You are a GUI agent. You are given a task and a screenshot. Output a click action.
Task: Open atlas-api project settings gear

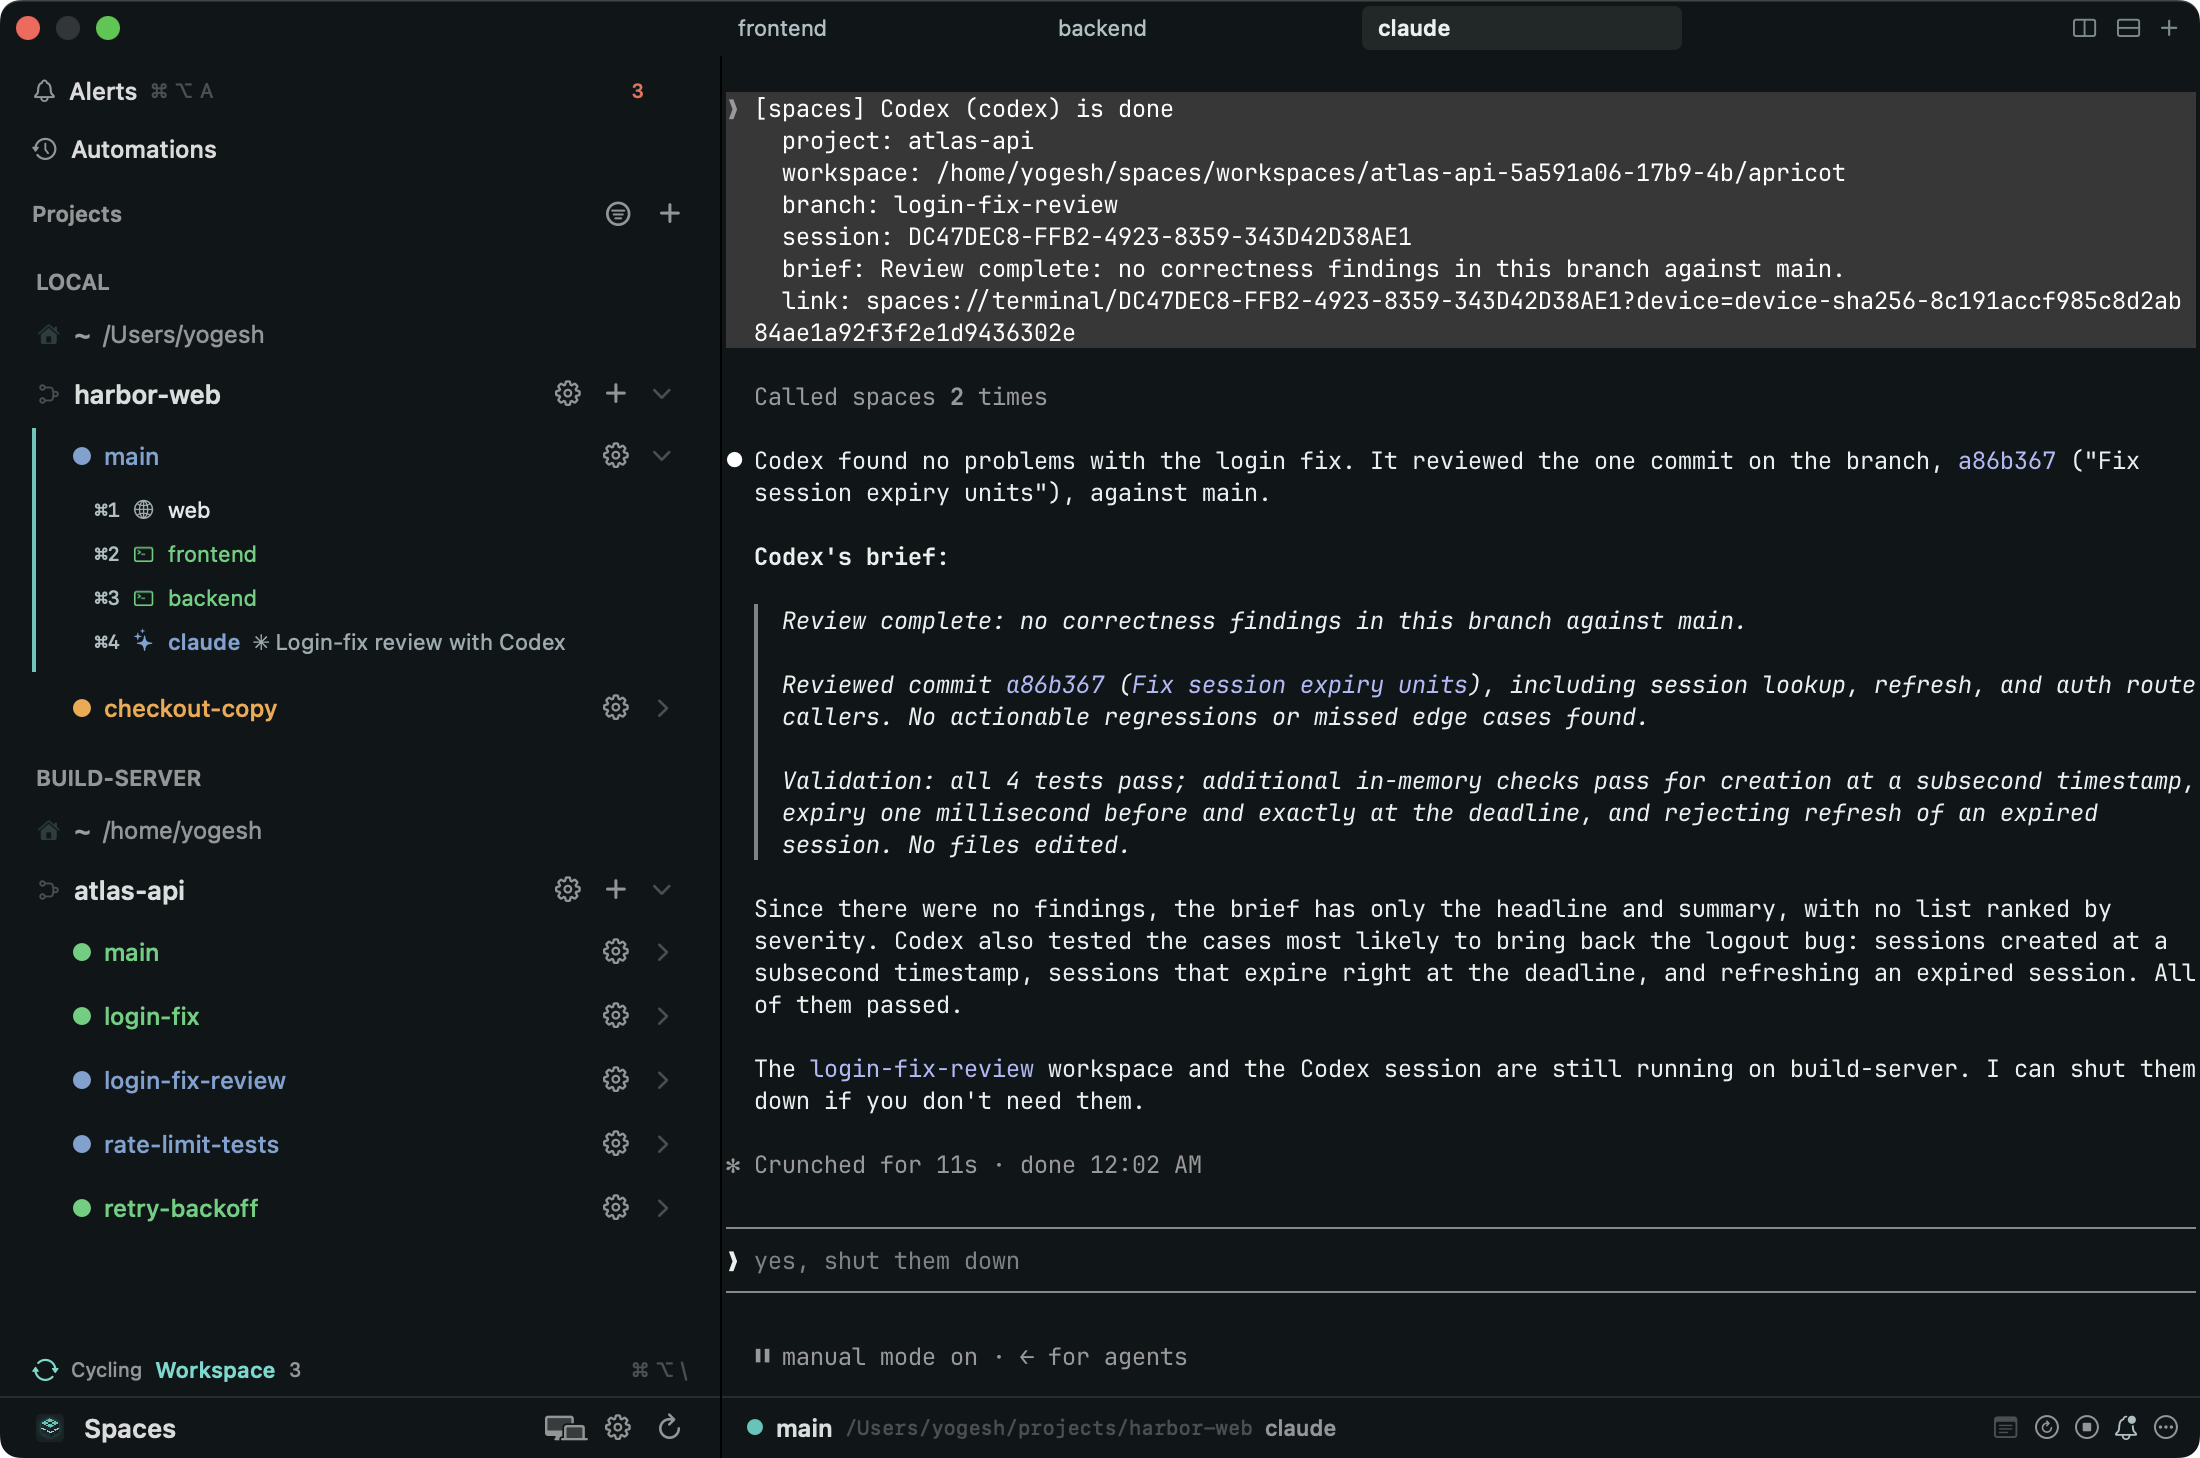click(x=568, y=890)
